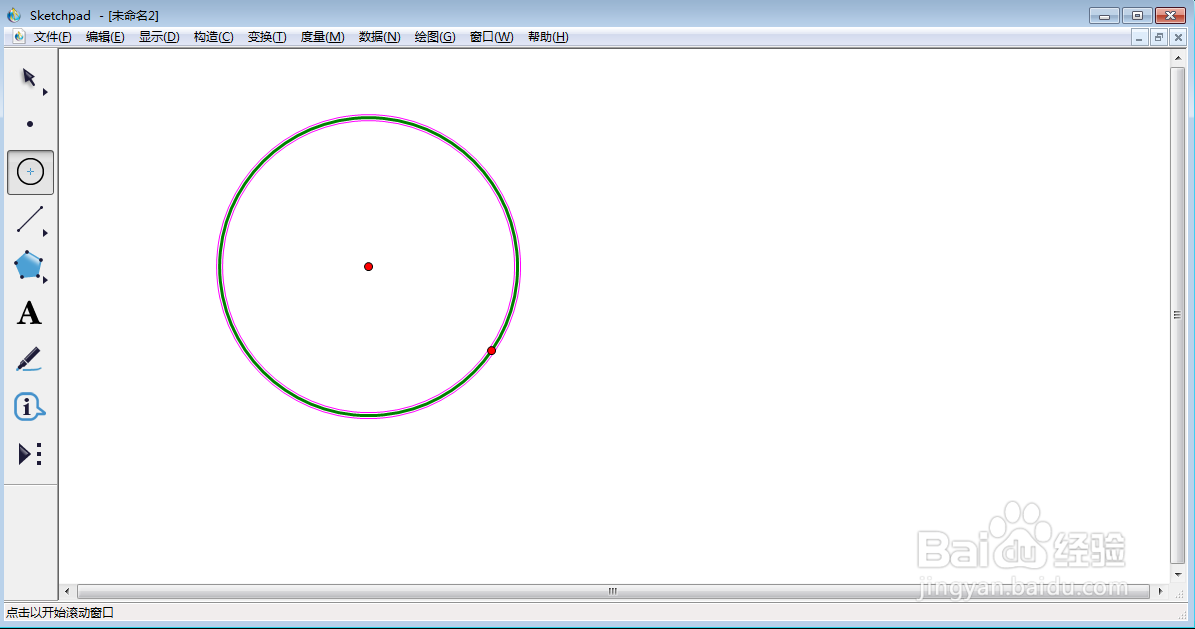
Task: Open the 文件(F) menu
Action: (x=53, y=37)
